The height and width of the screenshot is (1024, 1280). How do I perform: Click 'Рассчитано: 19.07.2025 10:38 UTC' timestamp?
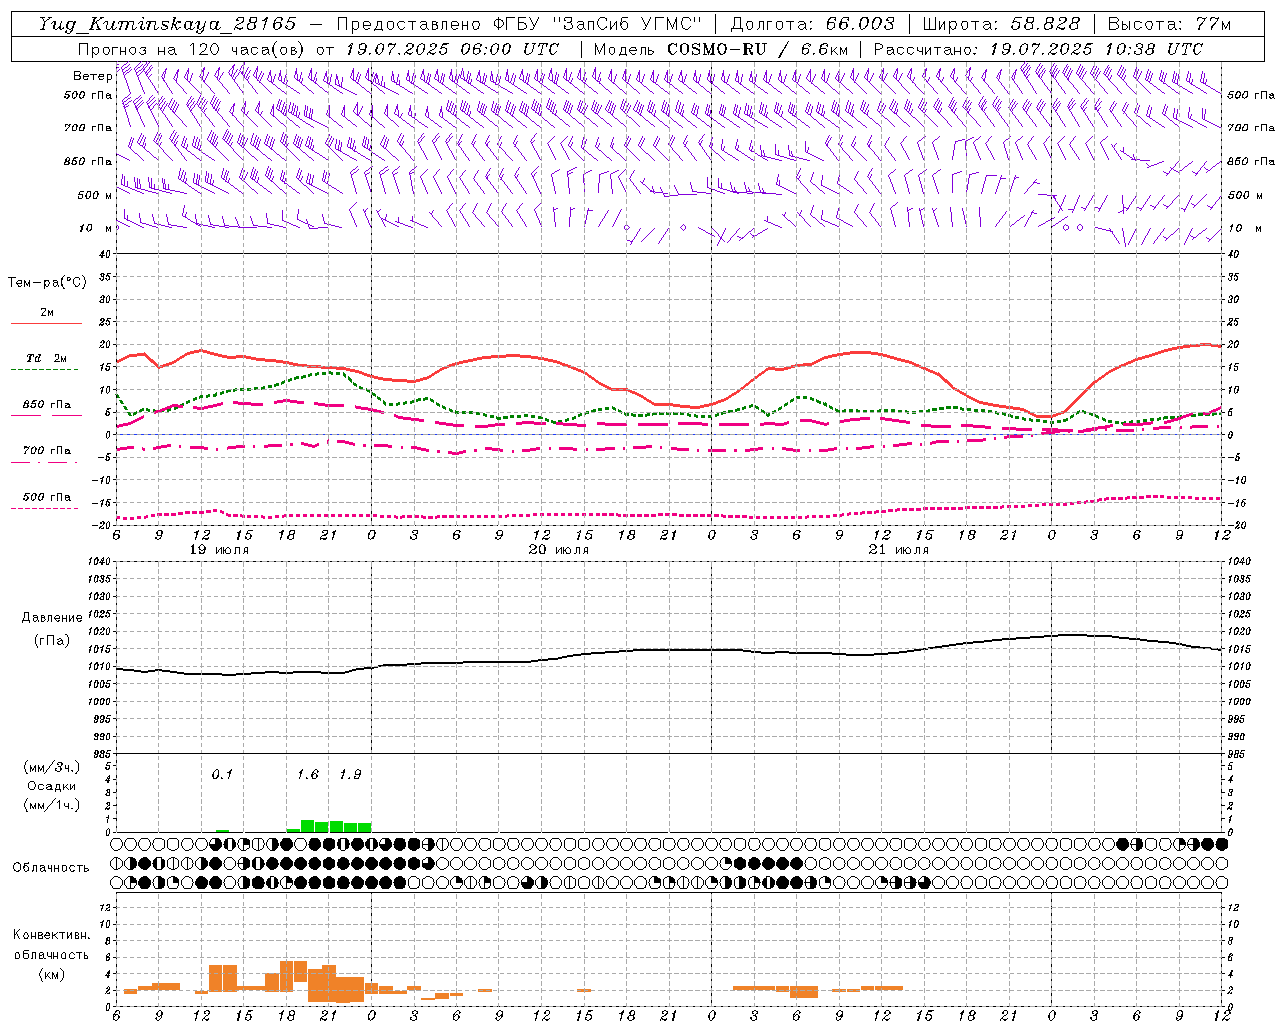coord(1038,49)
